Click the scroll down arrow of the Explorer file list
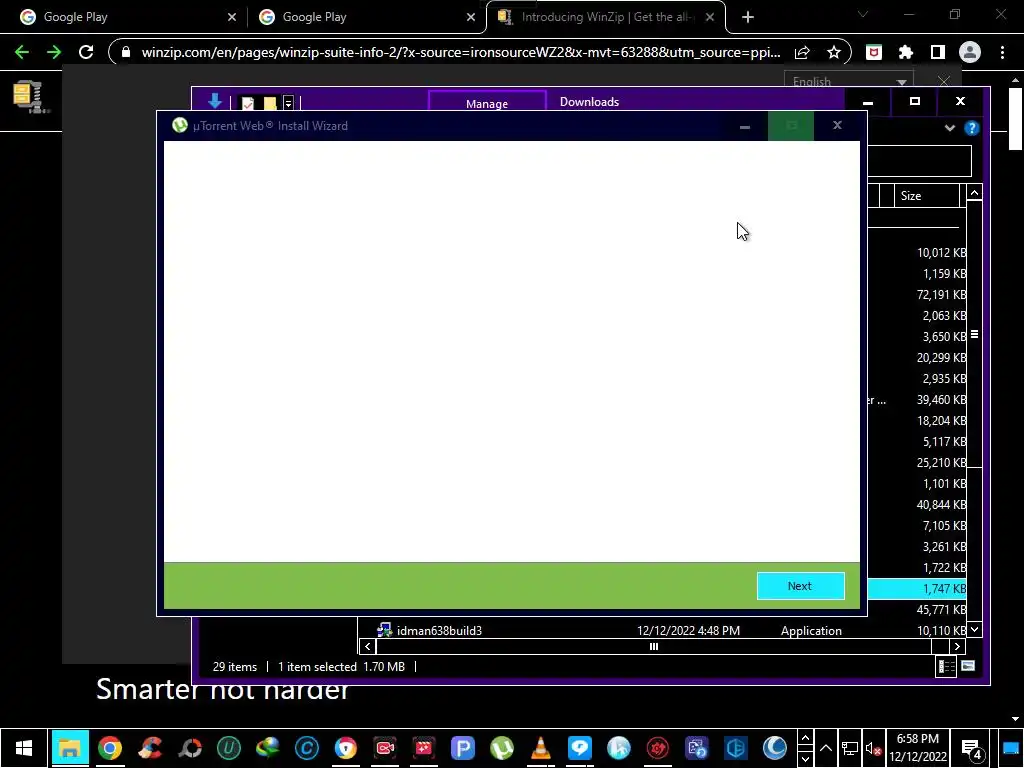 tap(974, 630)
